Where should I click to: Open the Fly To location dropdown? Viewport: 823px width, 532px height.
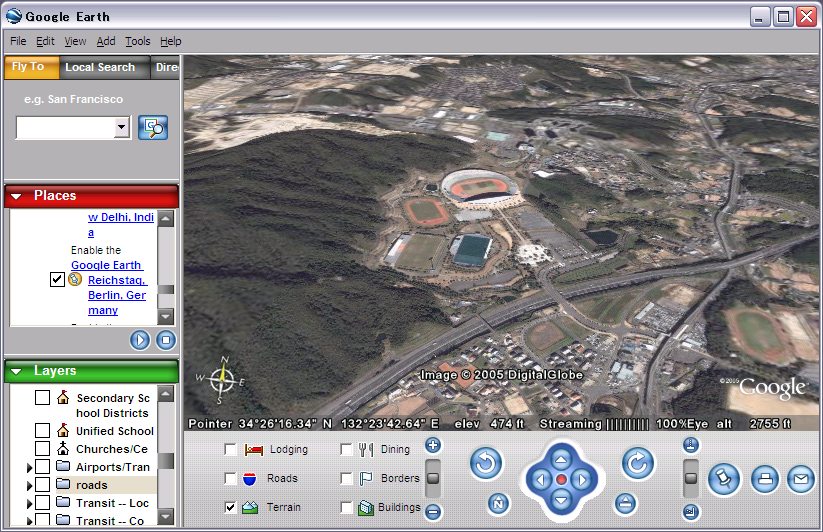122,127
